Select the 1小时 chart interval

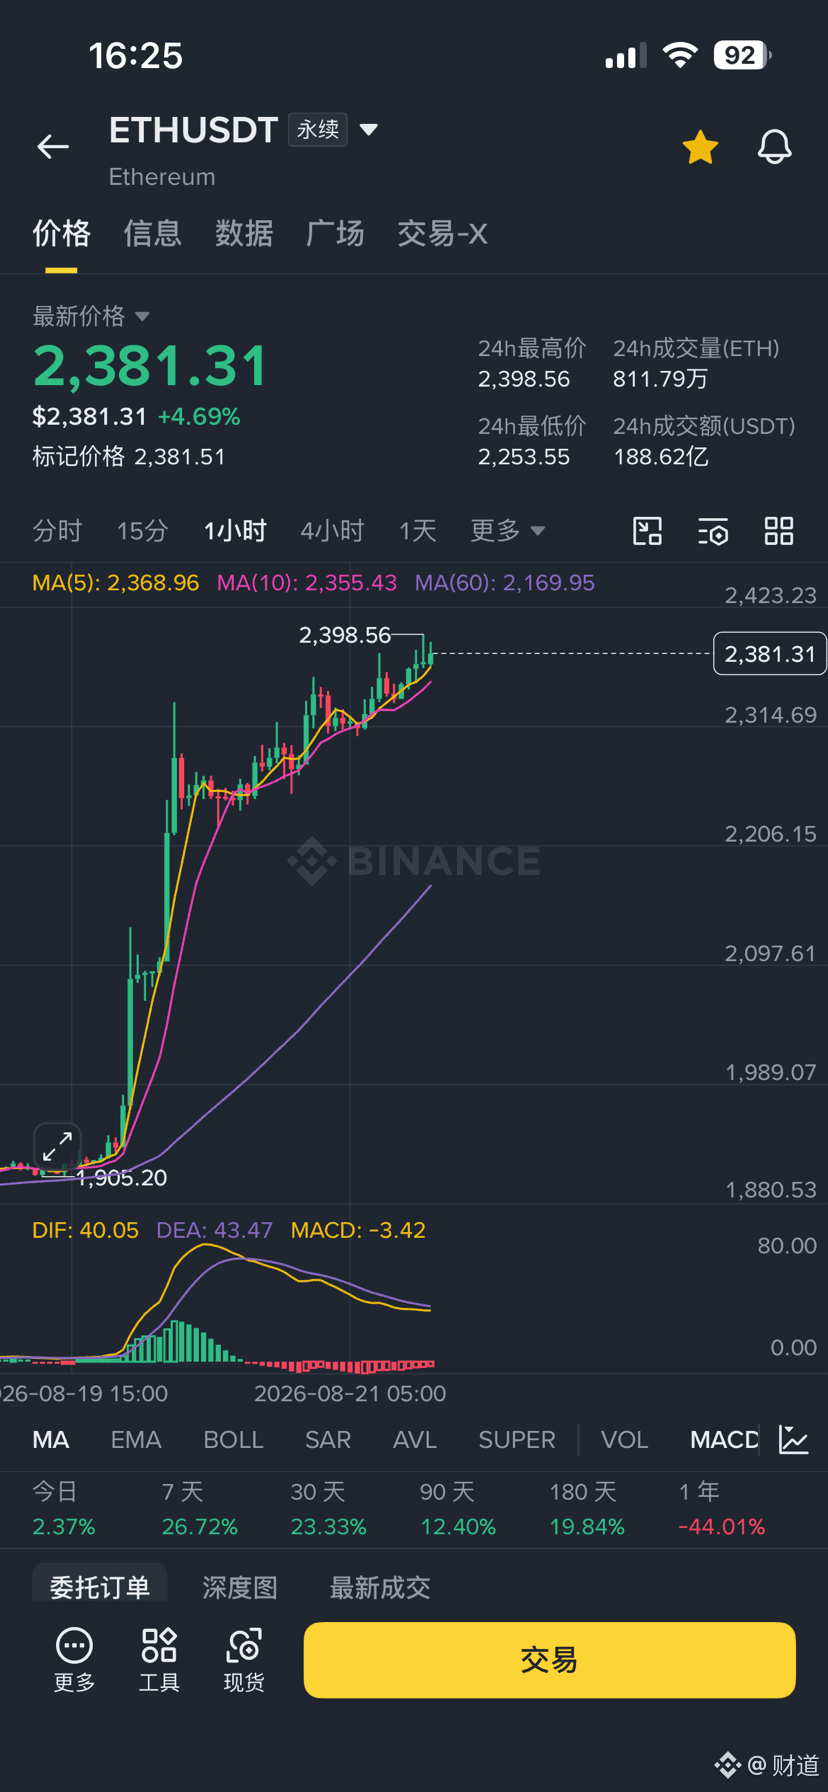click(x=235, y=531)
